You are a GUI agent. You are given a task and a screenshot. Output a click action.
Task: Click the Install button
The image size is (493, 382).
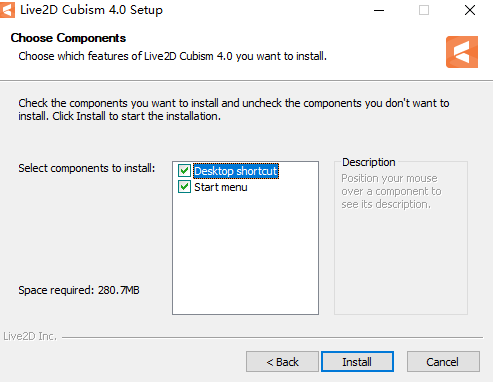[357, 362]
